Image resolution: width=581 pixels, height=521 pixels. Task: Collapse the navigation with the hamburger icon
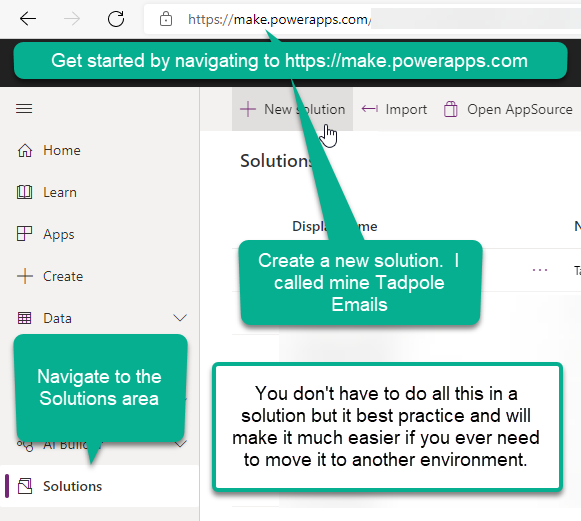pos(24,109)
